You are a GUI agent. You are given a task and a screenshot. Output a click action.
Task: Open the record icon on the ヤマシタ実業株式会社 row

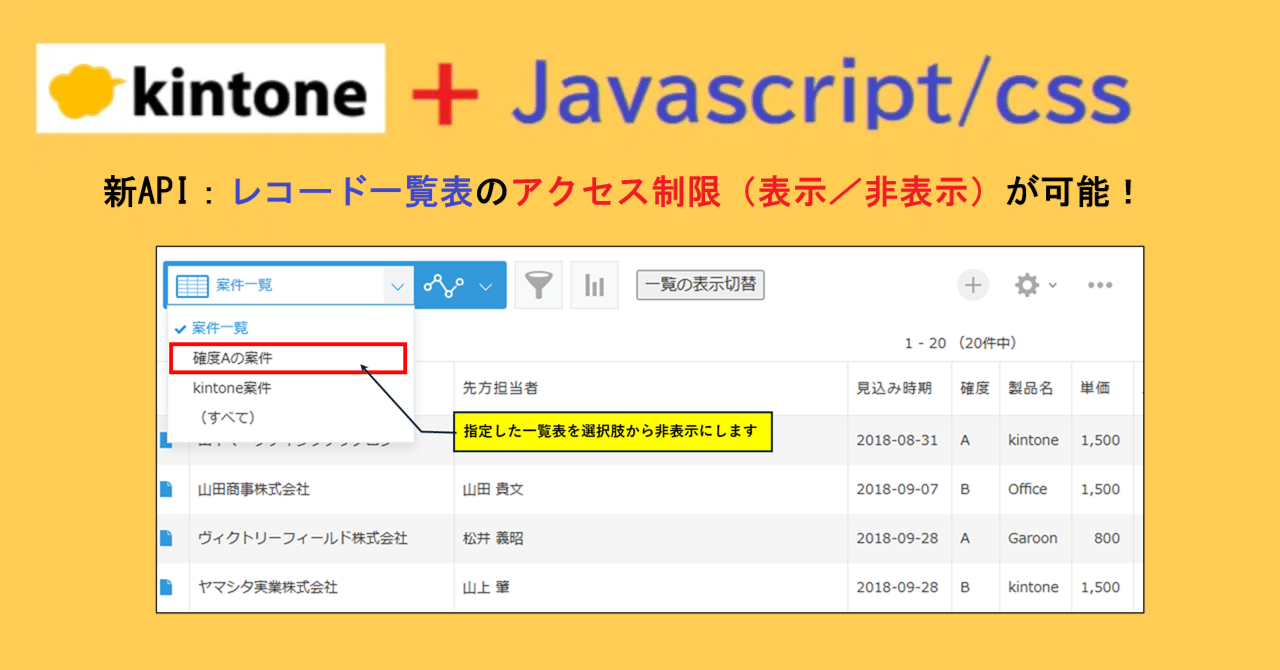(169, 587)
